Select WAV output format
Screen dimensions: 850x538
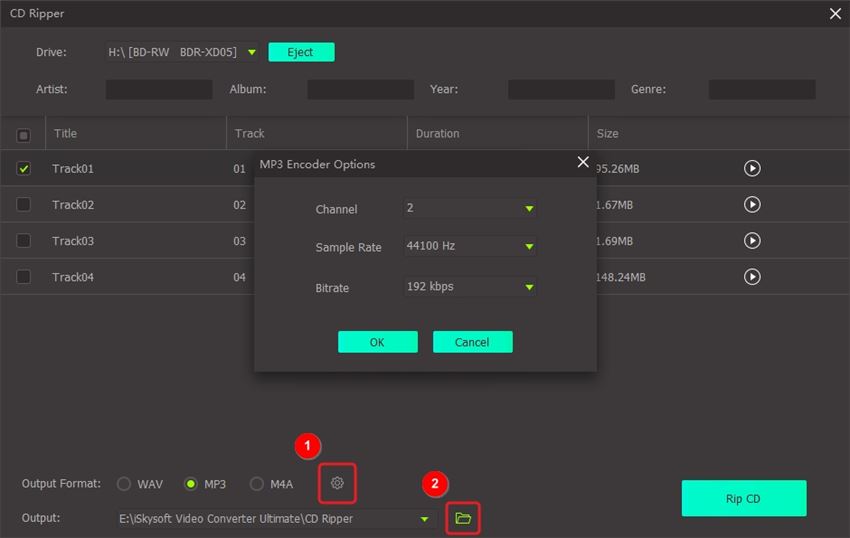click(124, 484)
